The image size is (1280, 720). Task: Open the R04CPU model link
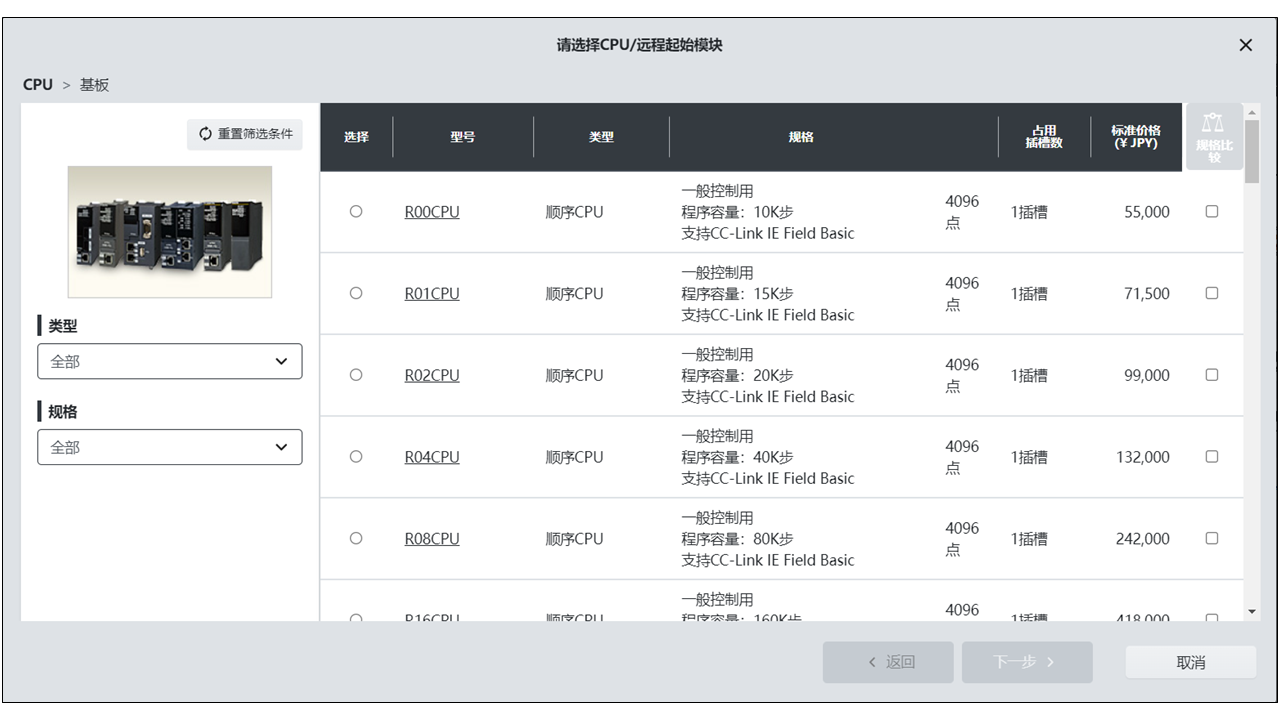point(432,457)
